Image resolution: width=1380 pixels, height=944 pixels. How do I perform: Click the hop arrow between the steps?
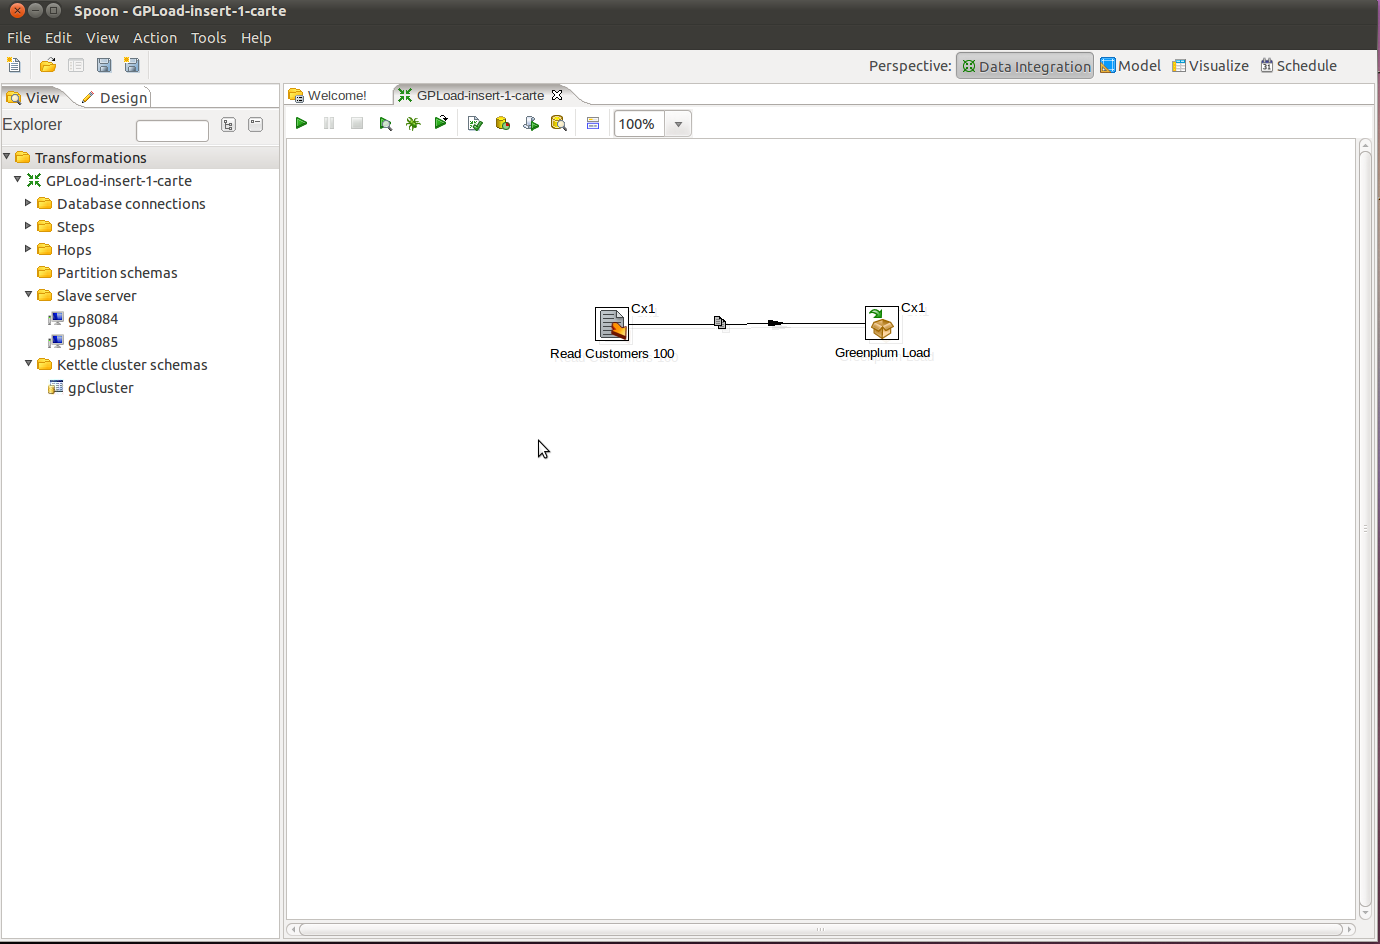pyautogui.click(x=775, y=323)
